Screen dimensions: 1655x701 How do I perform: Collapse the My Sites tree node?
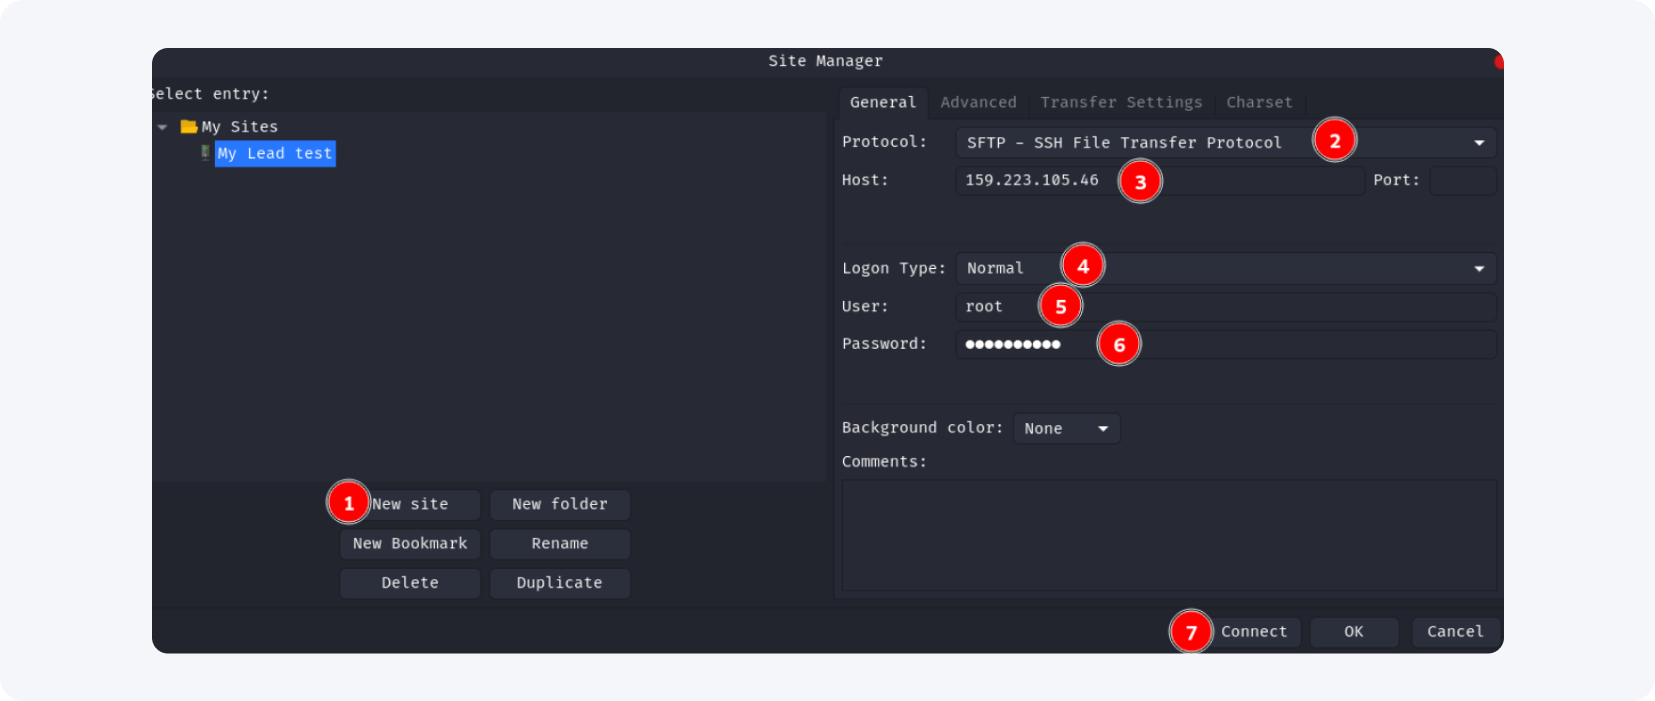[x=163, y=128]
